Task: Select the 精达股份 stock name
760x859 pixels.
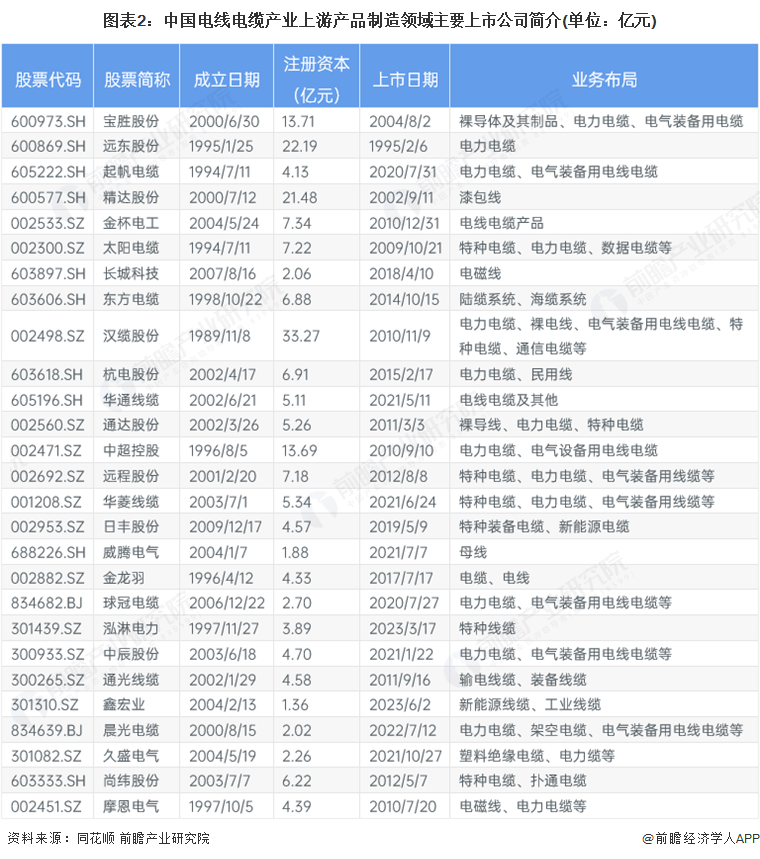Action: tap(131, 197)
